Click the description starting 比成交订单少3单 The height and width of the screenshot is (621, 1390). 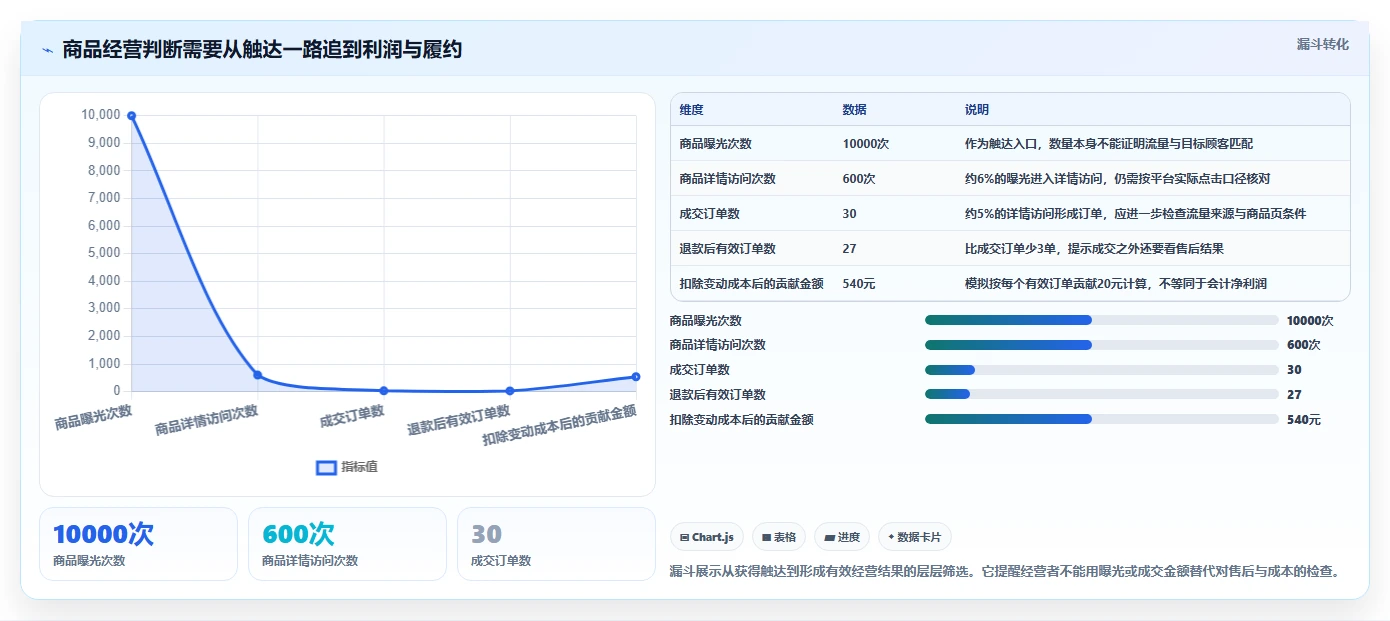1094,249
